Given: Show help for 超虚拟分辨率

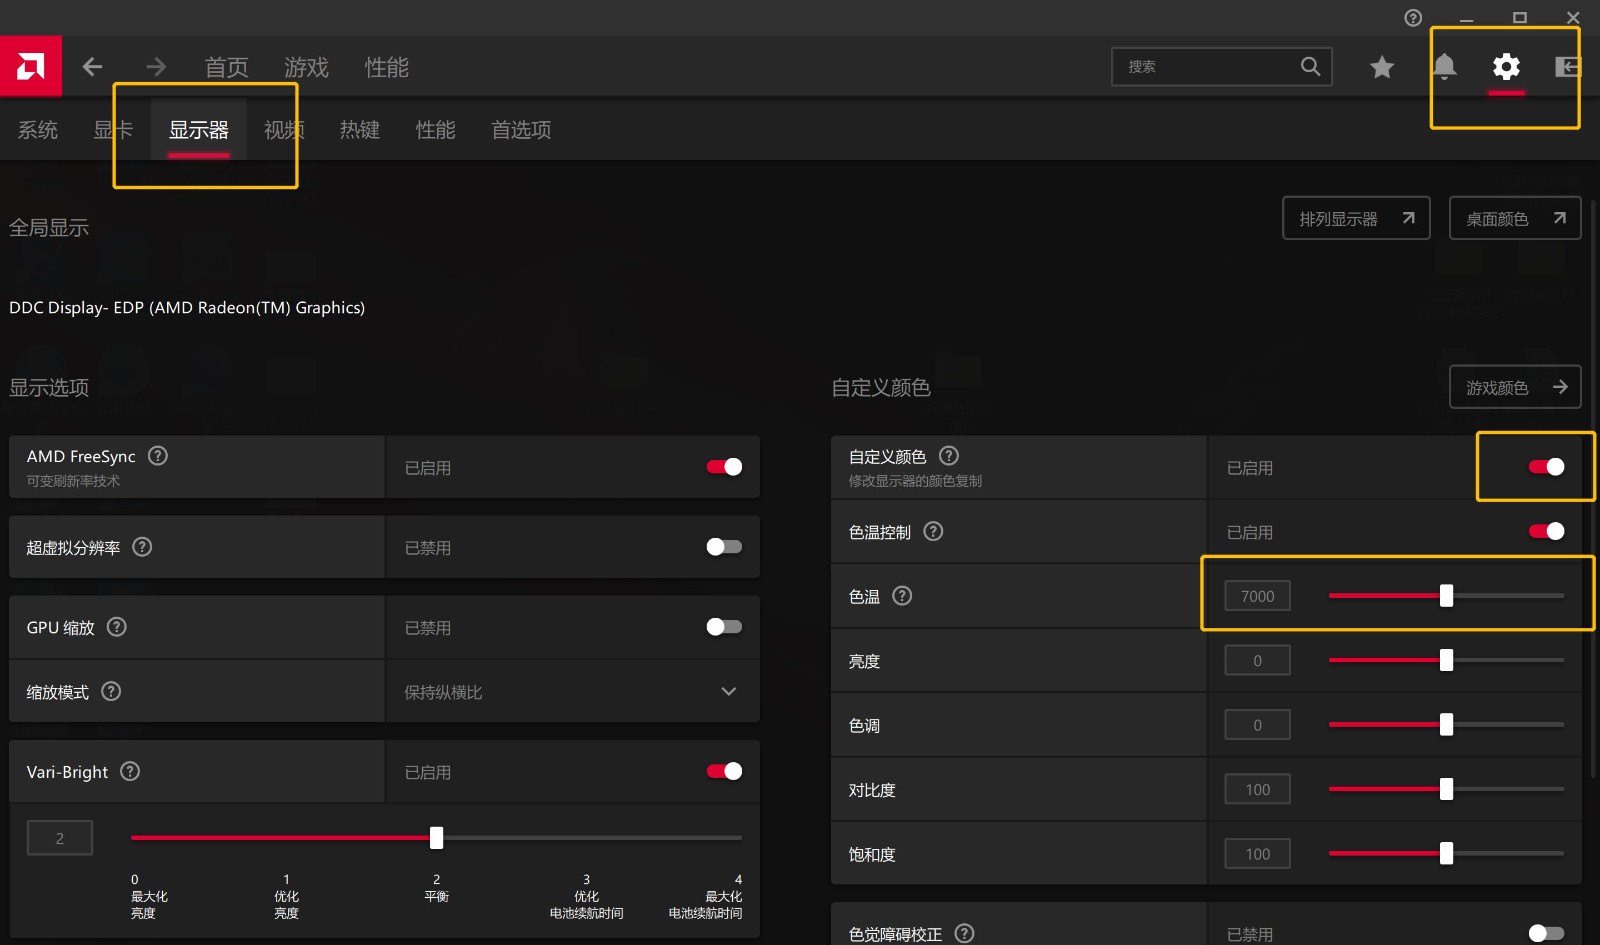Looking at the screenshot, I should [142, 547].
